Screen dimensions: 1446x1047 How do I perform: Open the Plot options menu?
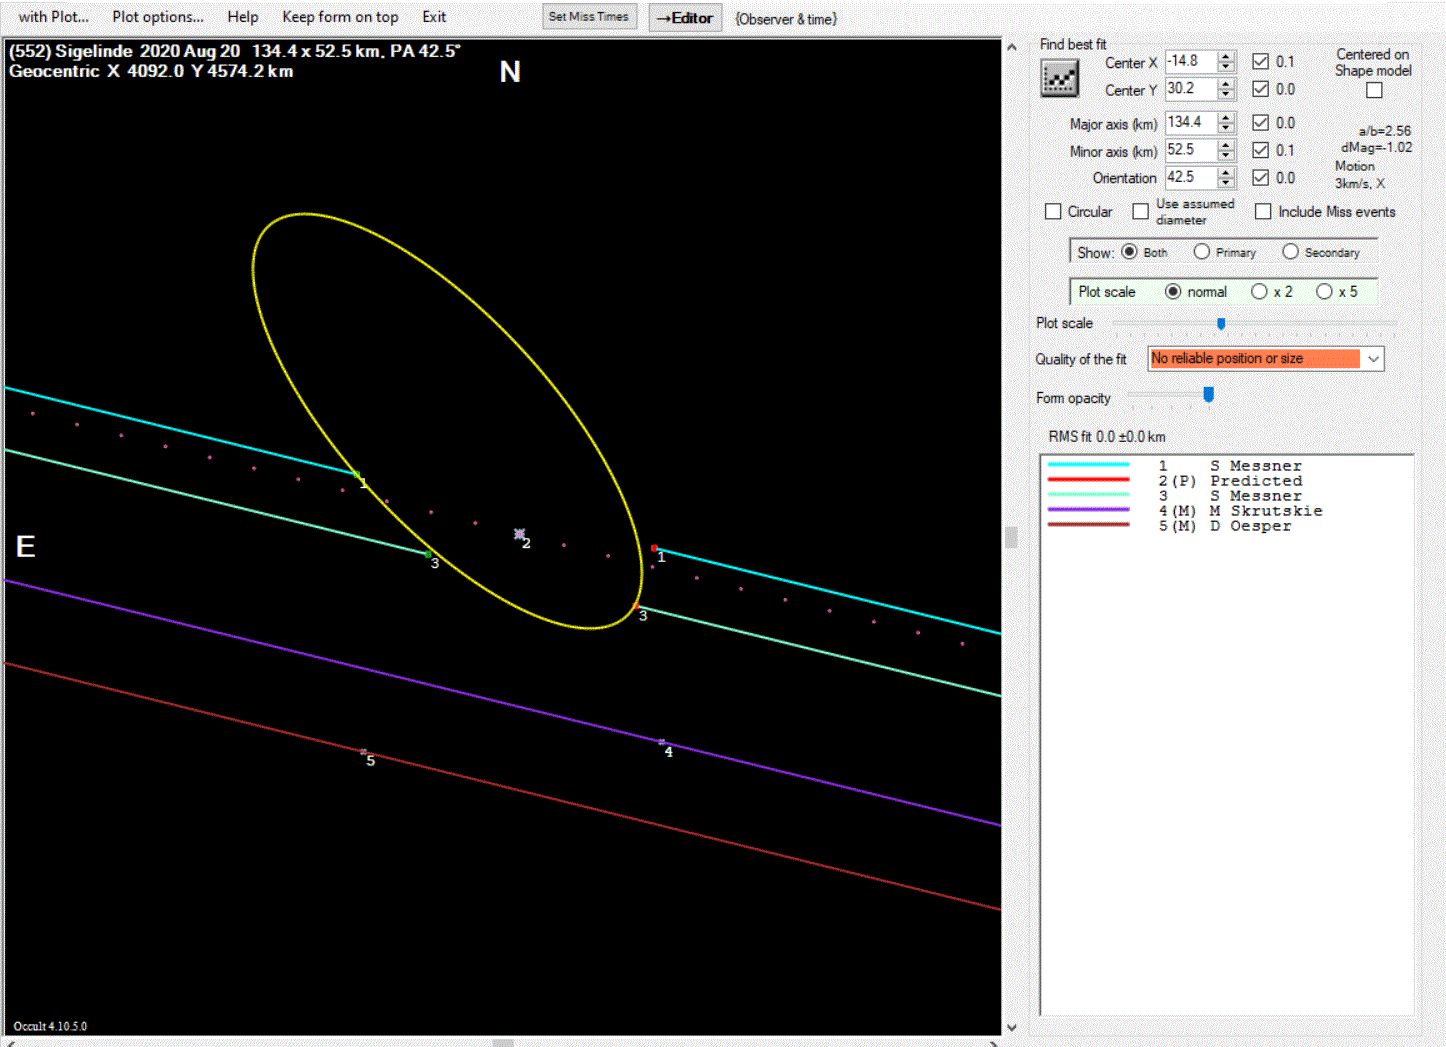coord(158,17)
